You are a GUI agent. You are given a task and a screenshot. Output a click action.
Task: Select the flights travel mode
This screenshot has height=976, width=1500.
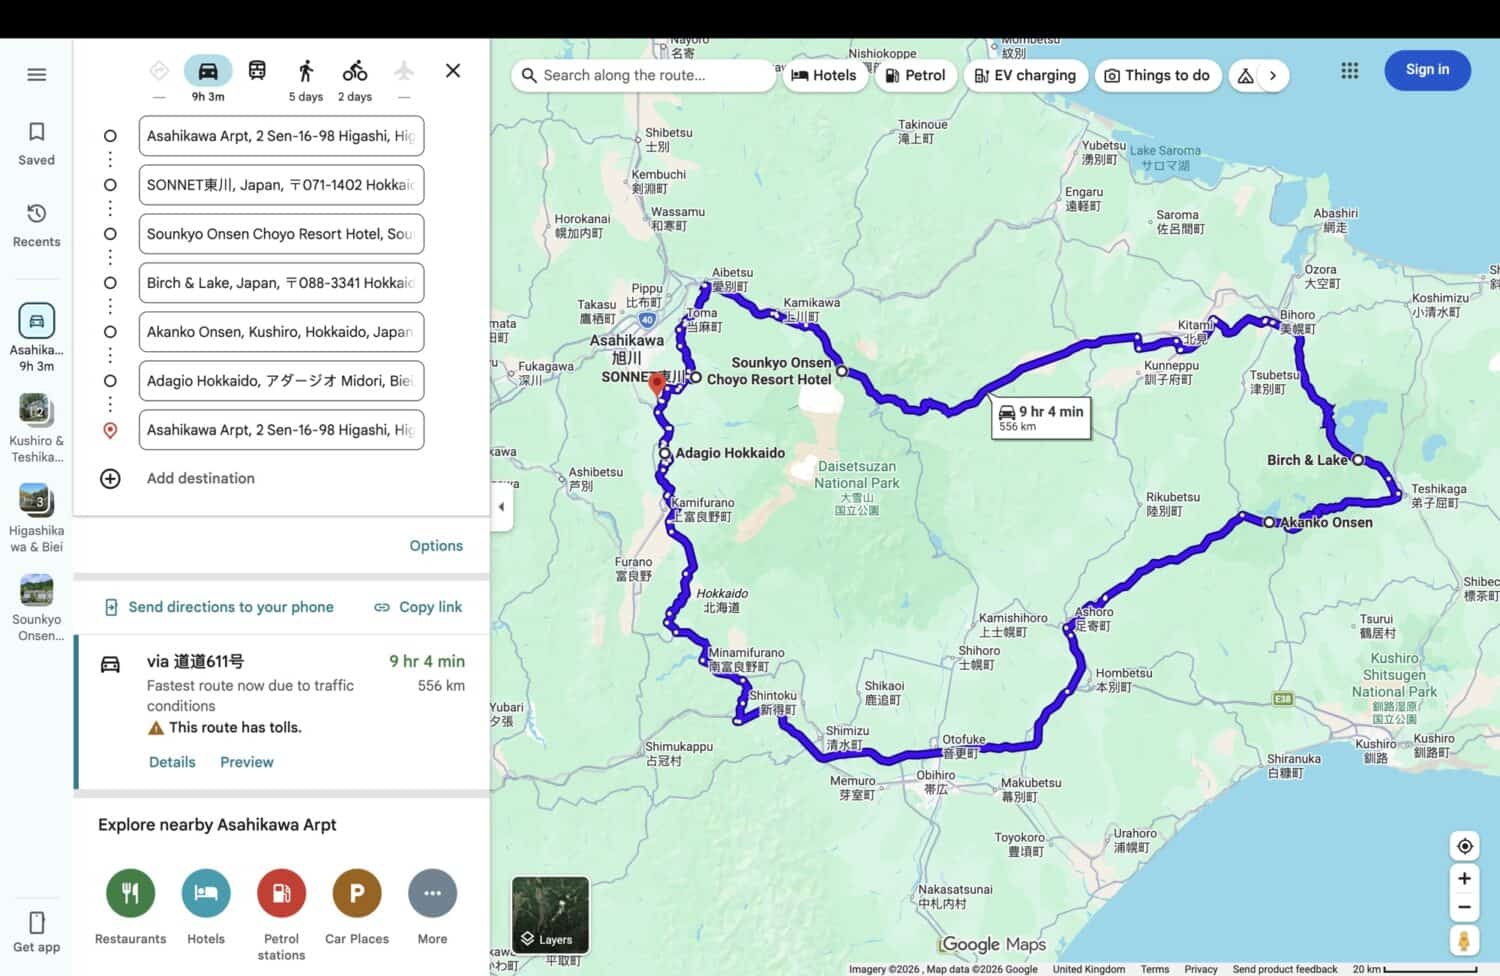404,71
